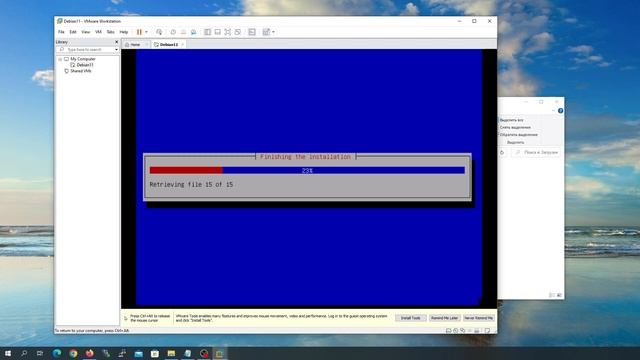Switch Explorer to large icons view
Screen dimensions: 640x360
(x=559, y=295)
